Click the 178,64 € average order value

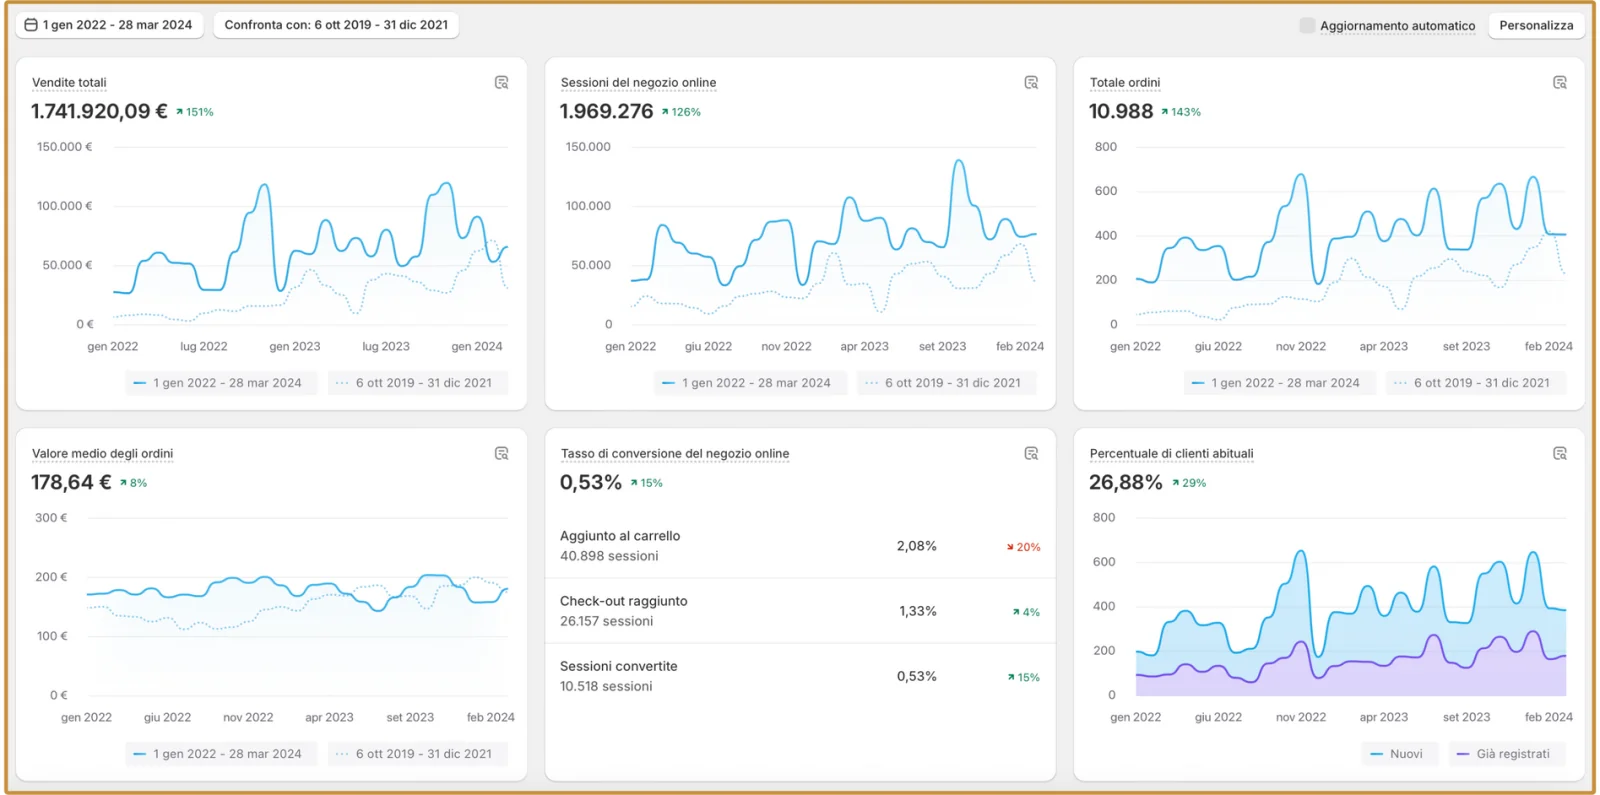click(71, 482)
